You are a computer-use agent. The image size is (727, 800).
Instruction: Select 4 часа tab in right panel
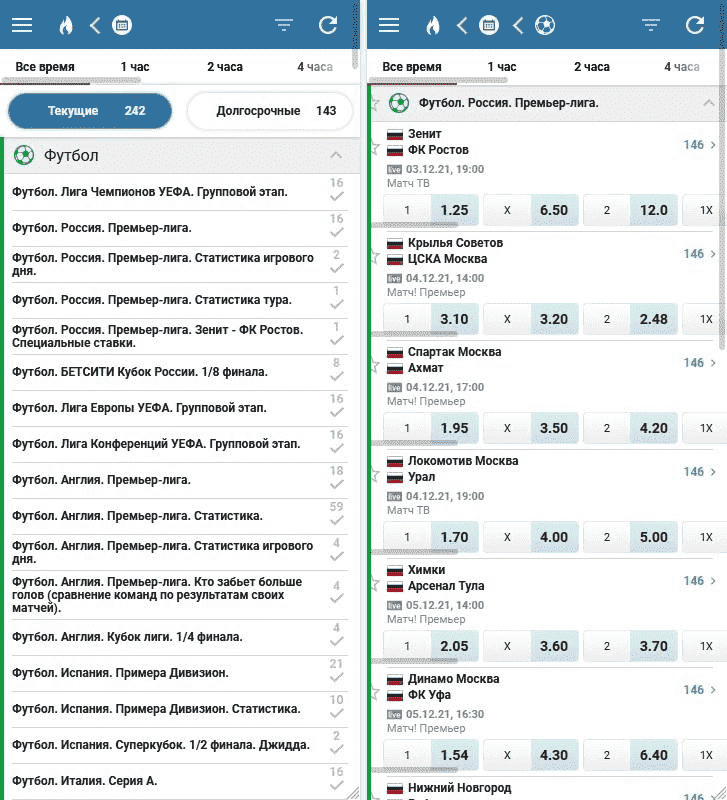682,67
